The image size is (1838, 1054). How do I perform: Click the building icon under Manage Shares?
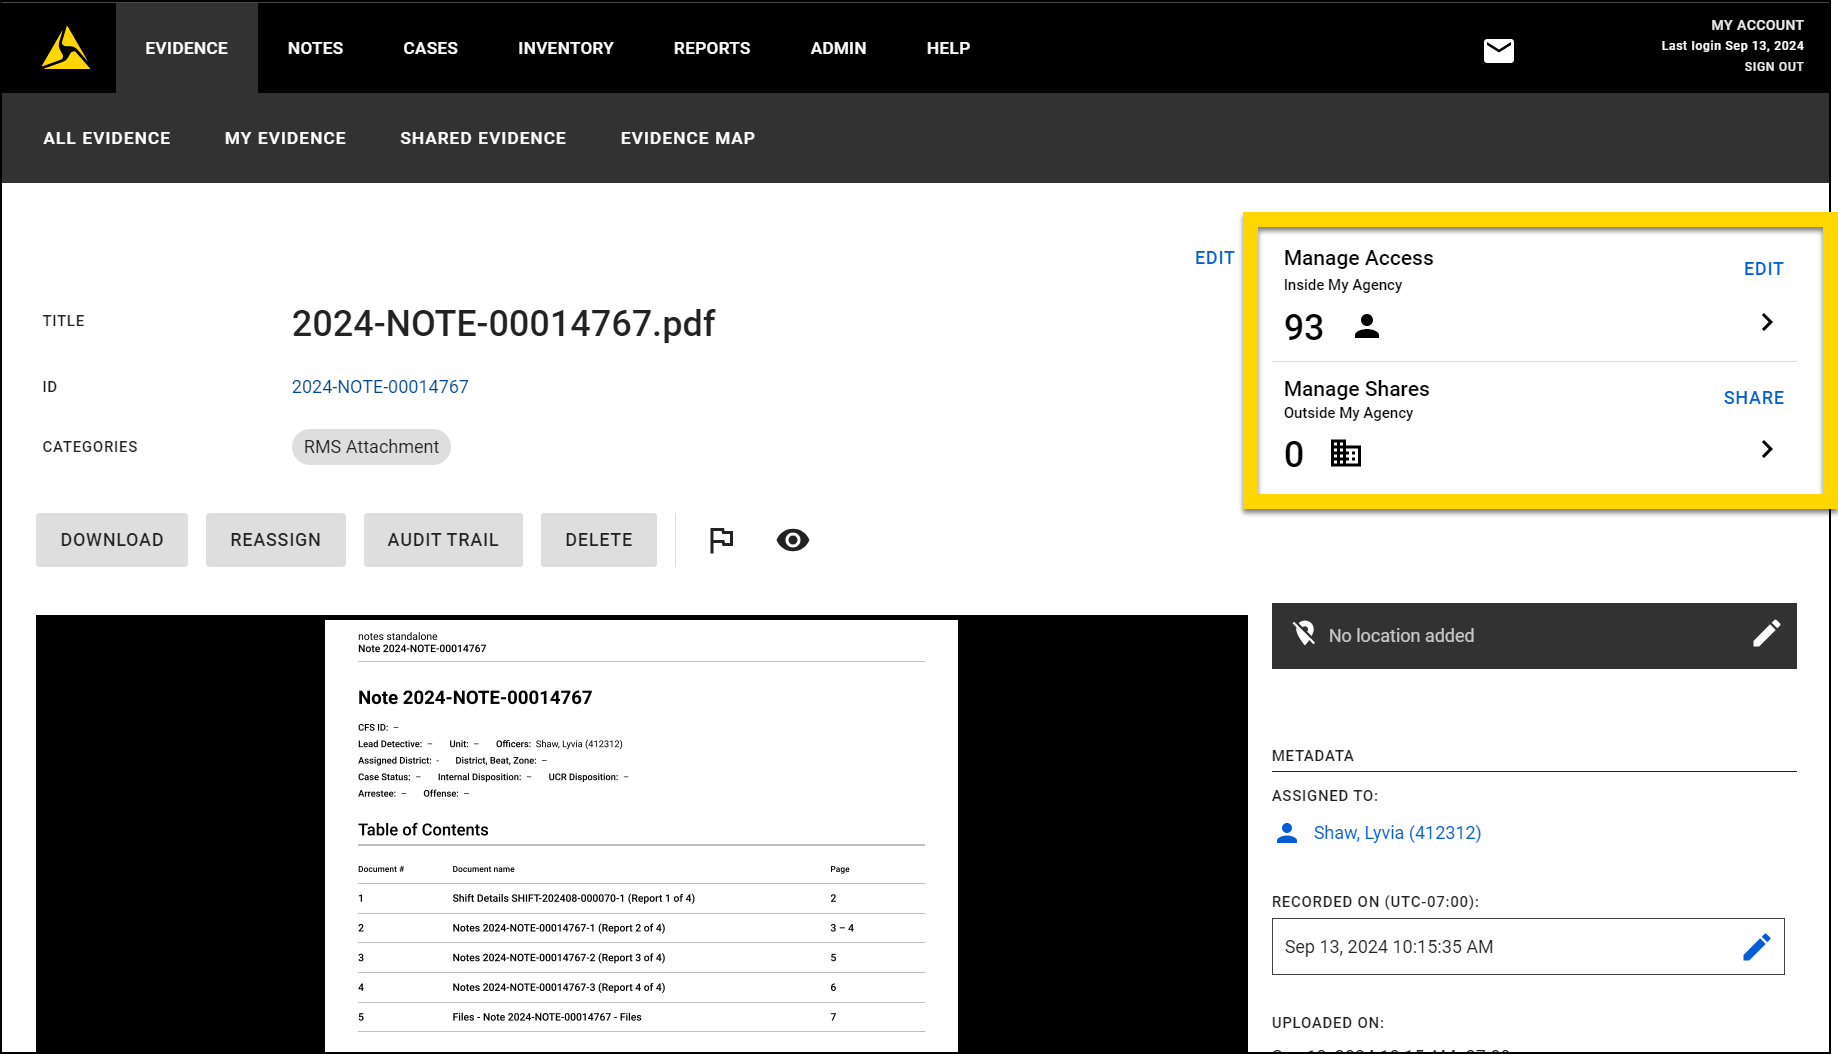tap(1345, 454)
